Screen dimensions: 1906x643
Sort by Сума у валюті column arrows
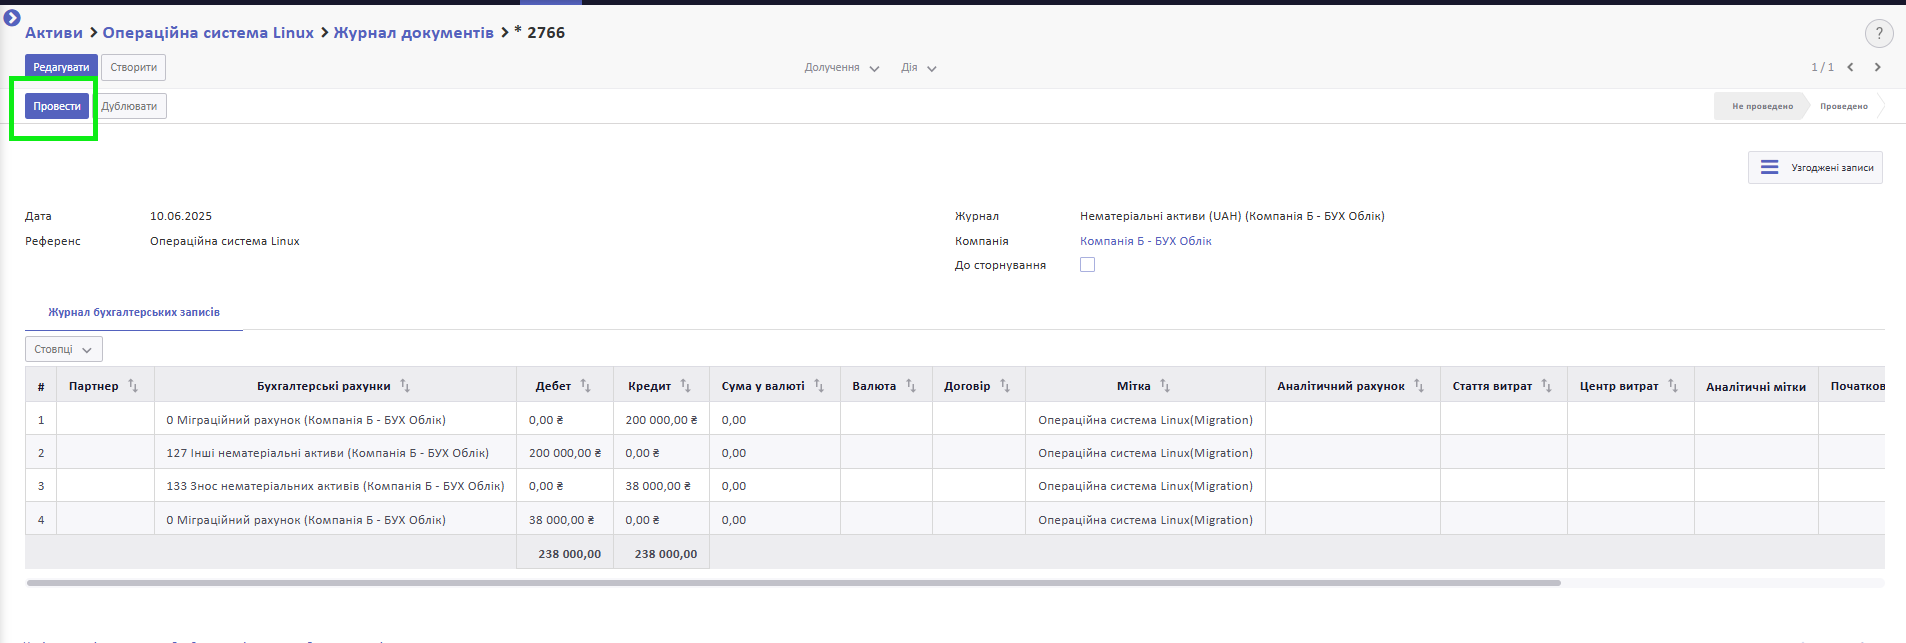pos(819,386)
